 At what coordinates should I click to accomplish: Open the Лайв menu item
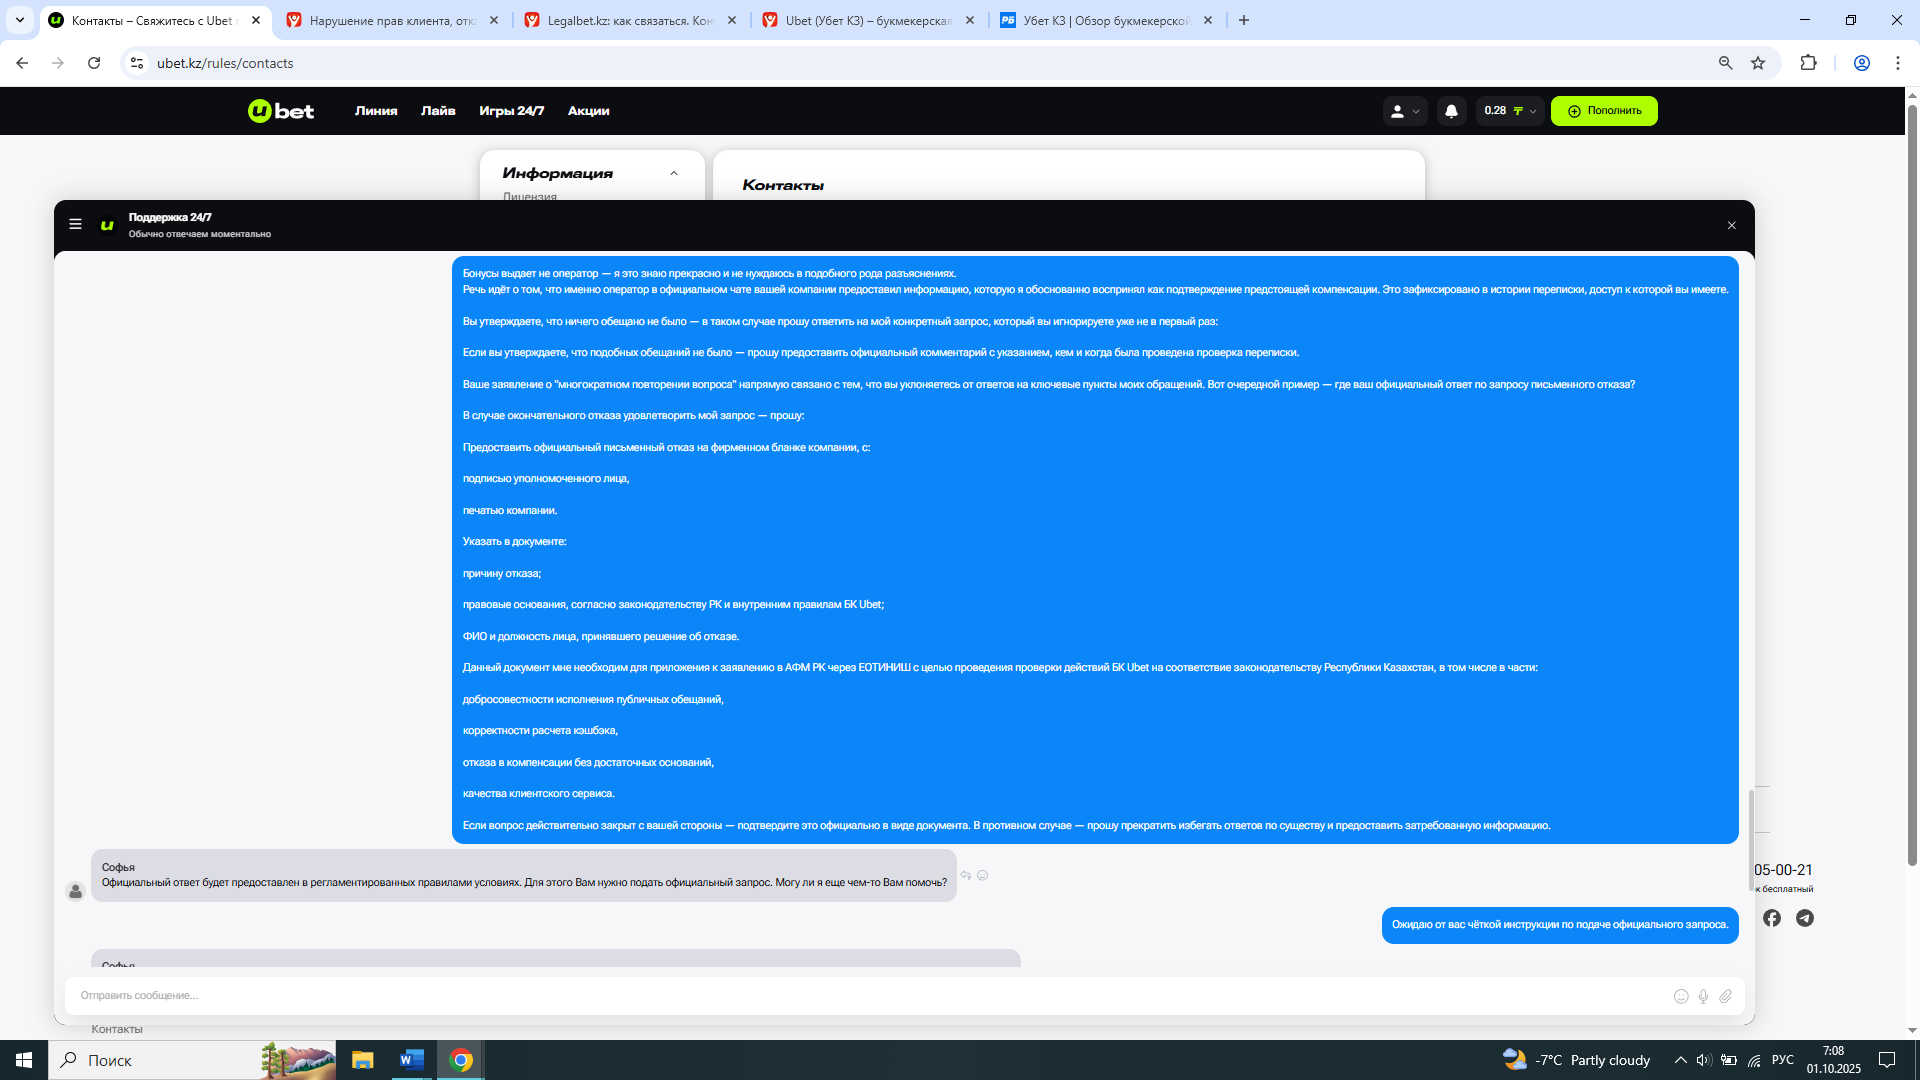[438, 111]
